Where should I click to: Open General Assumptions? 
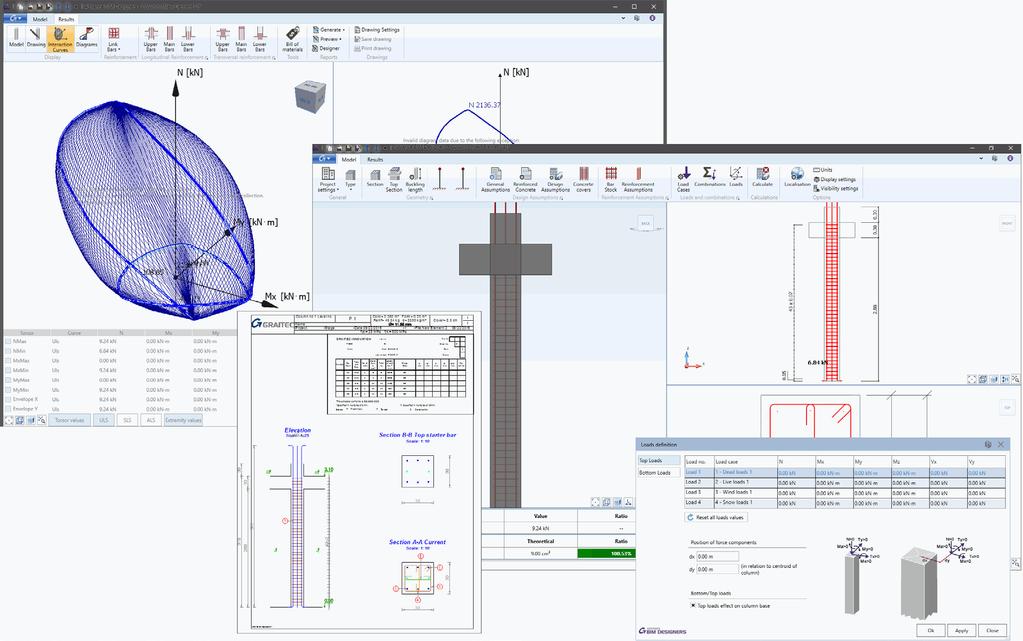[495, 180]
